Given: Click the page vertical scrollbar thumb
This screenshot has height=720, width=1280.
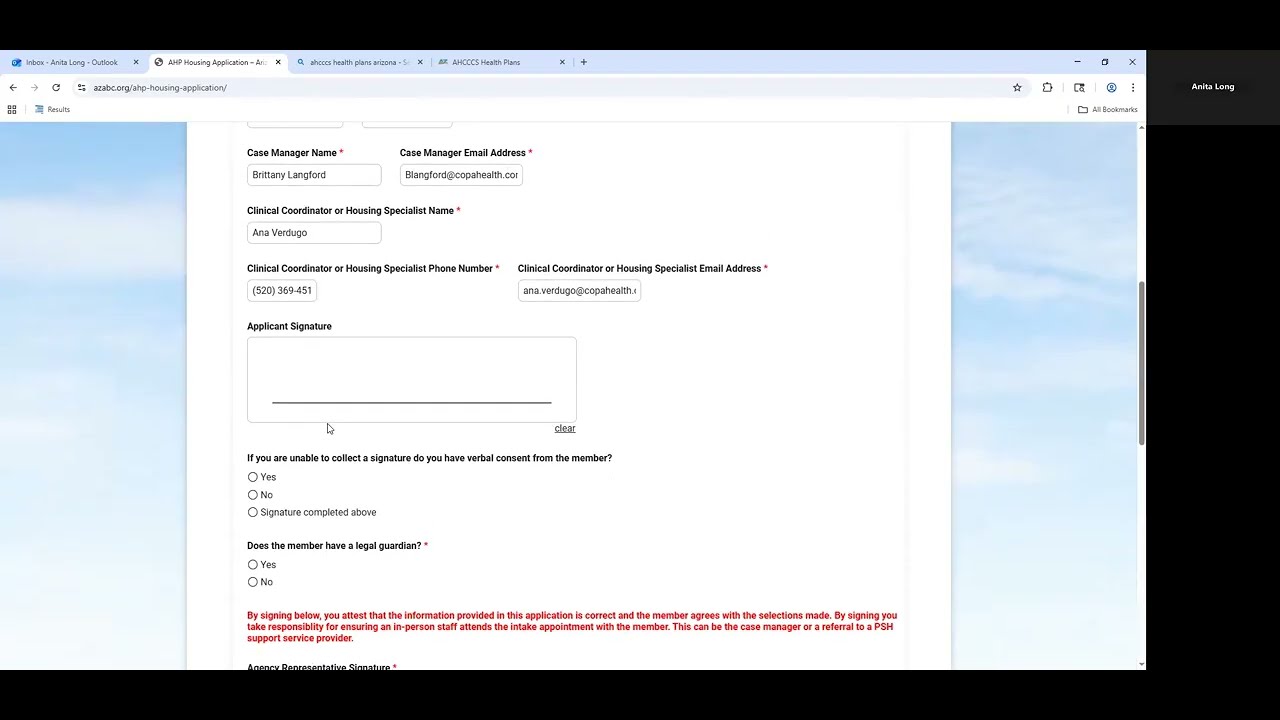Looking at the screenshot, I should coord(1141,363).
